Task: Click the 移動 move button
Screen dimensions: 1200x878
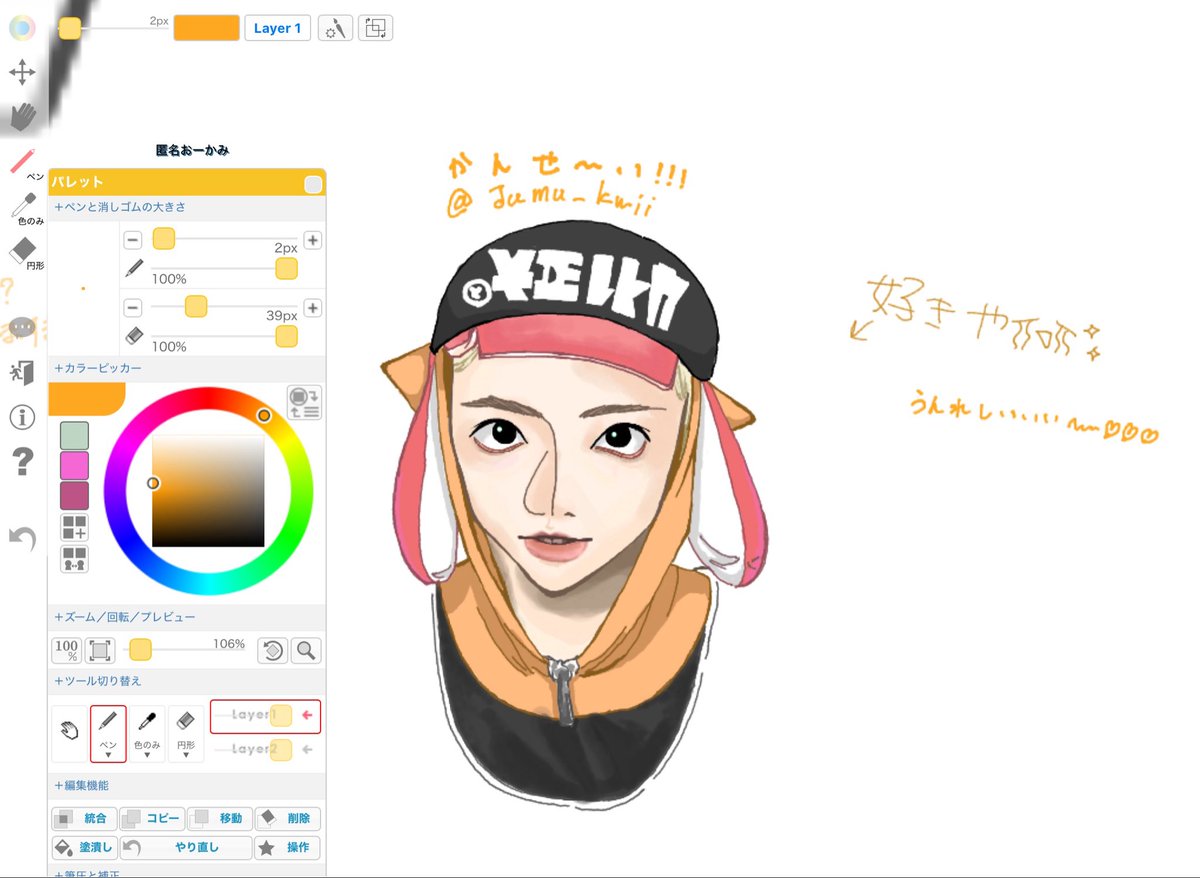Action: (x=220, y=818)
